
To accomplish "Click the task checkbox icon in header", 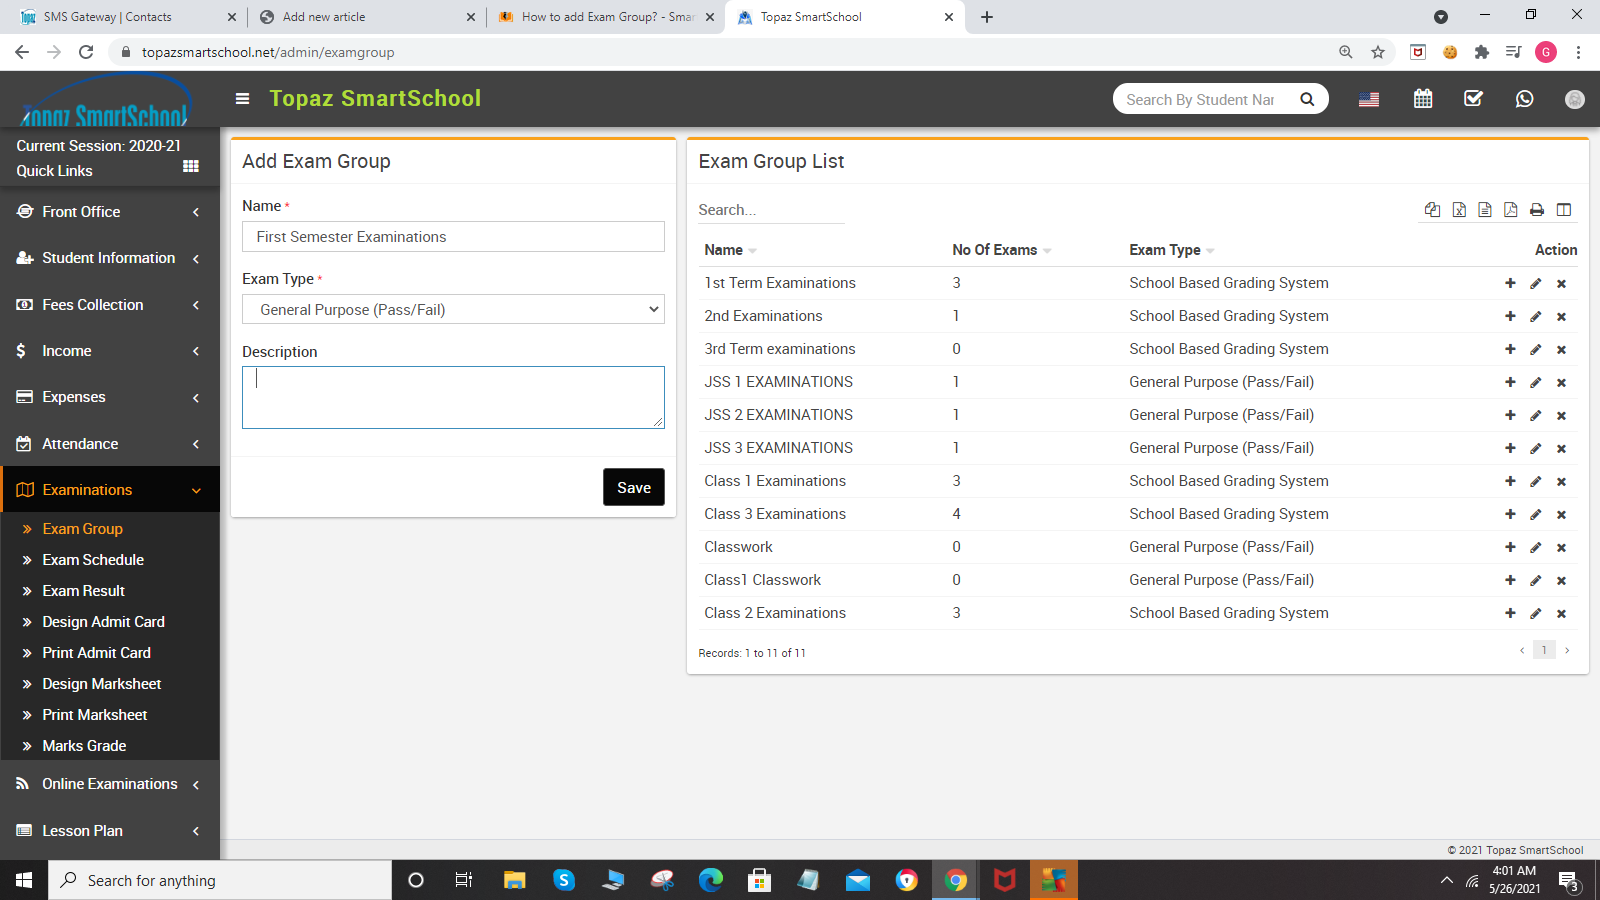I will click(x=1472, y=98).
